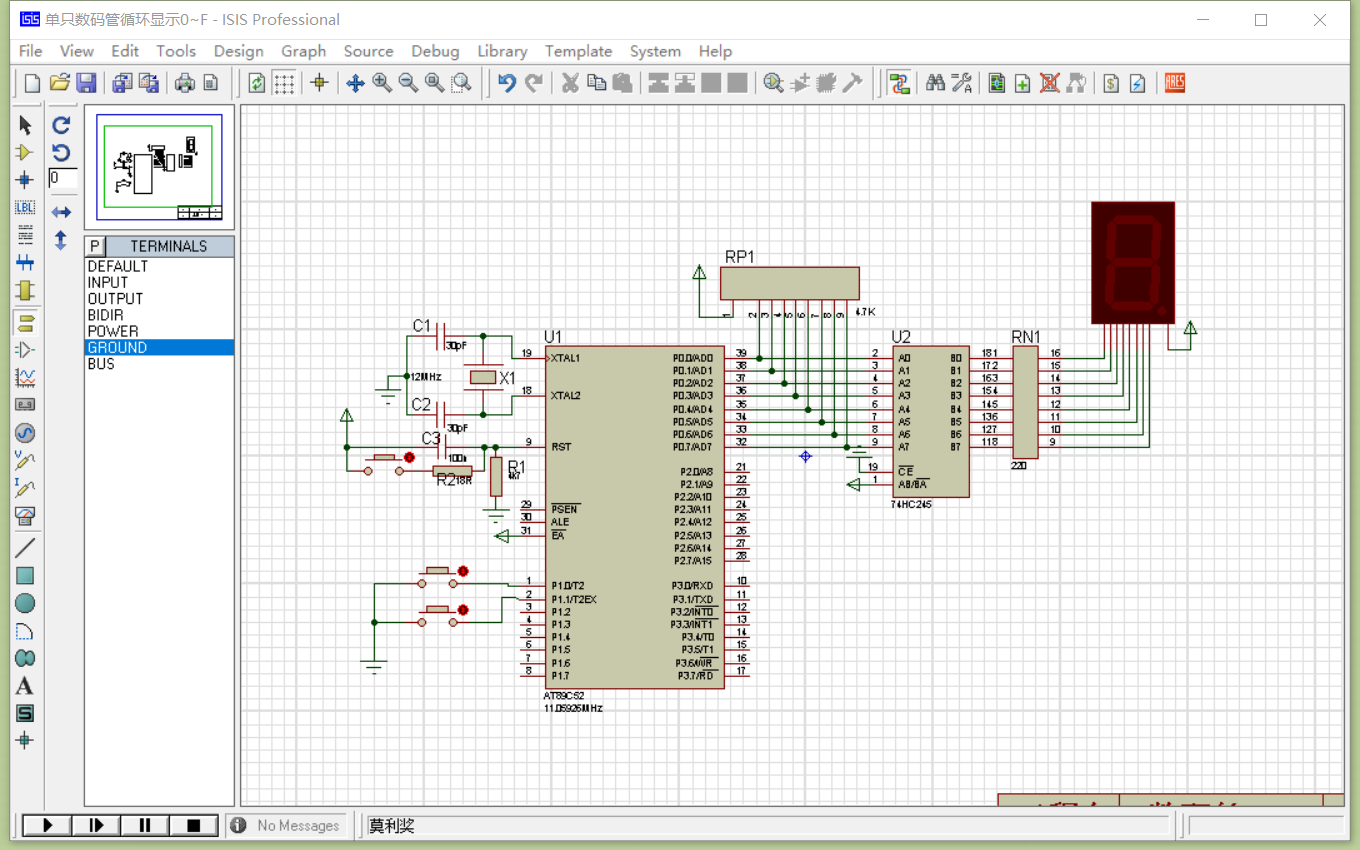Viewport: 1360px width, 850px height.
Task: Select the Wire Label mode tool
Action: point(25,208)
